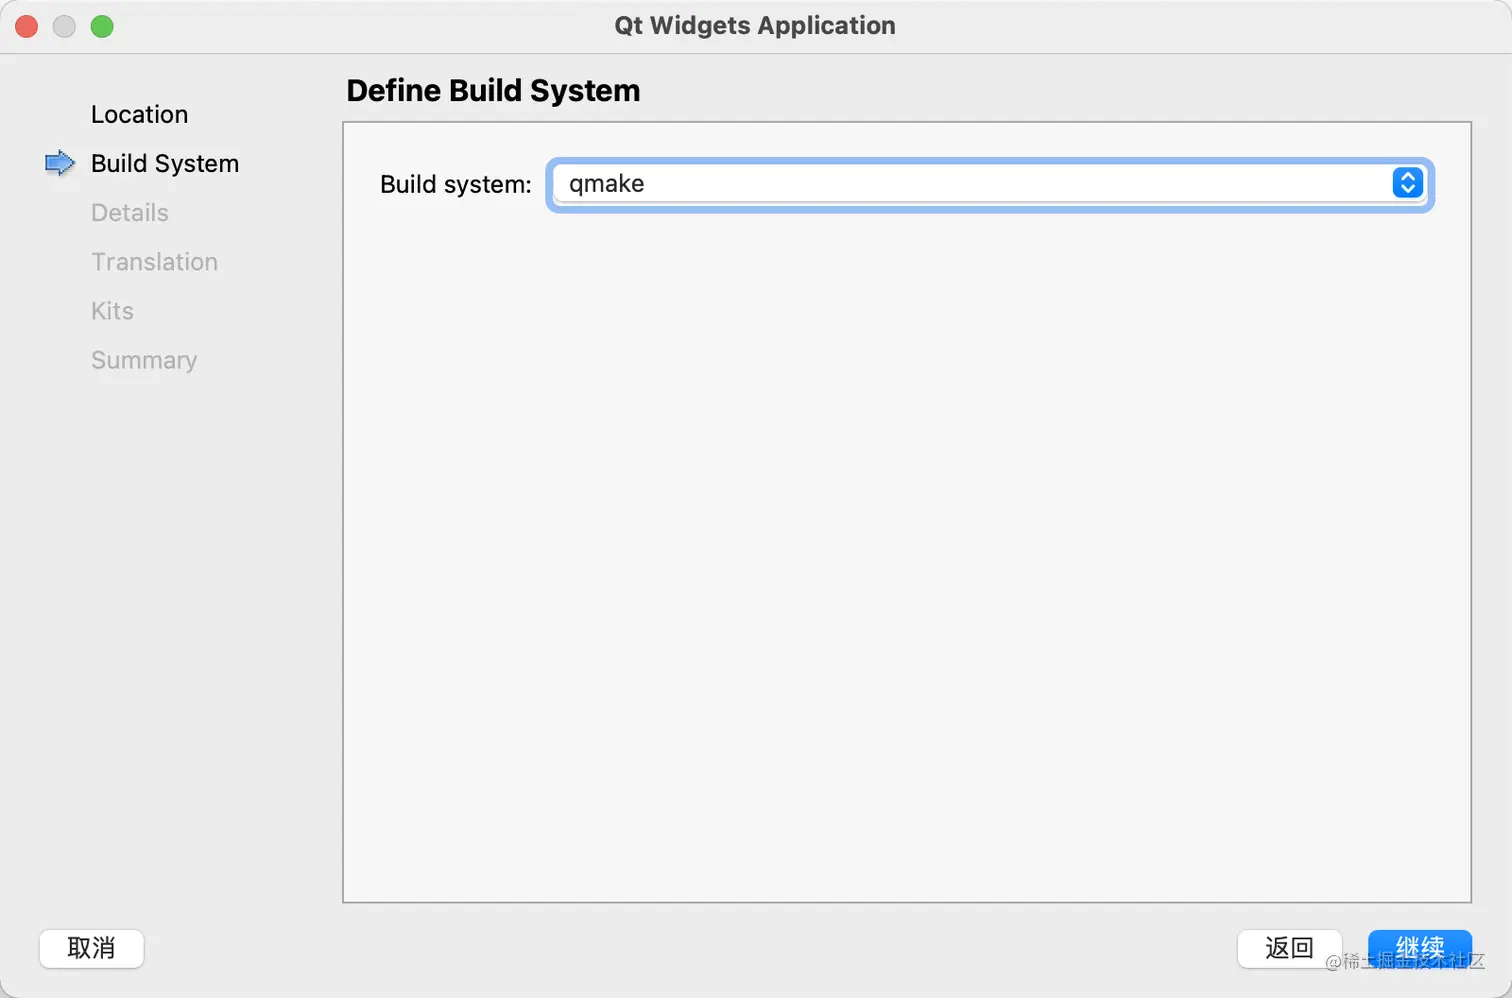Click the Details step in the sidebar
This screenshot has width=1512, height=998.
(130, 213)
